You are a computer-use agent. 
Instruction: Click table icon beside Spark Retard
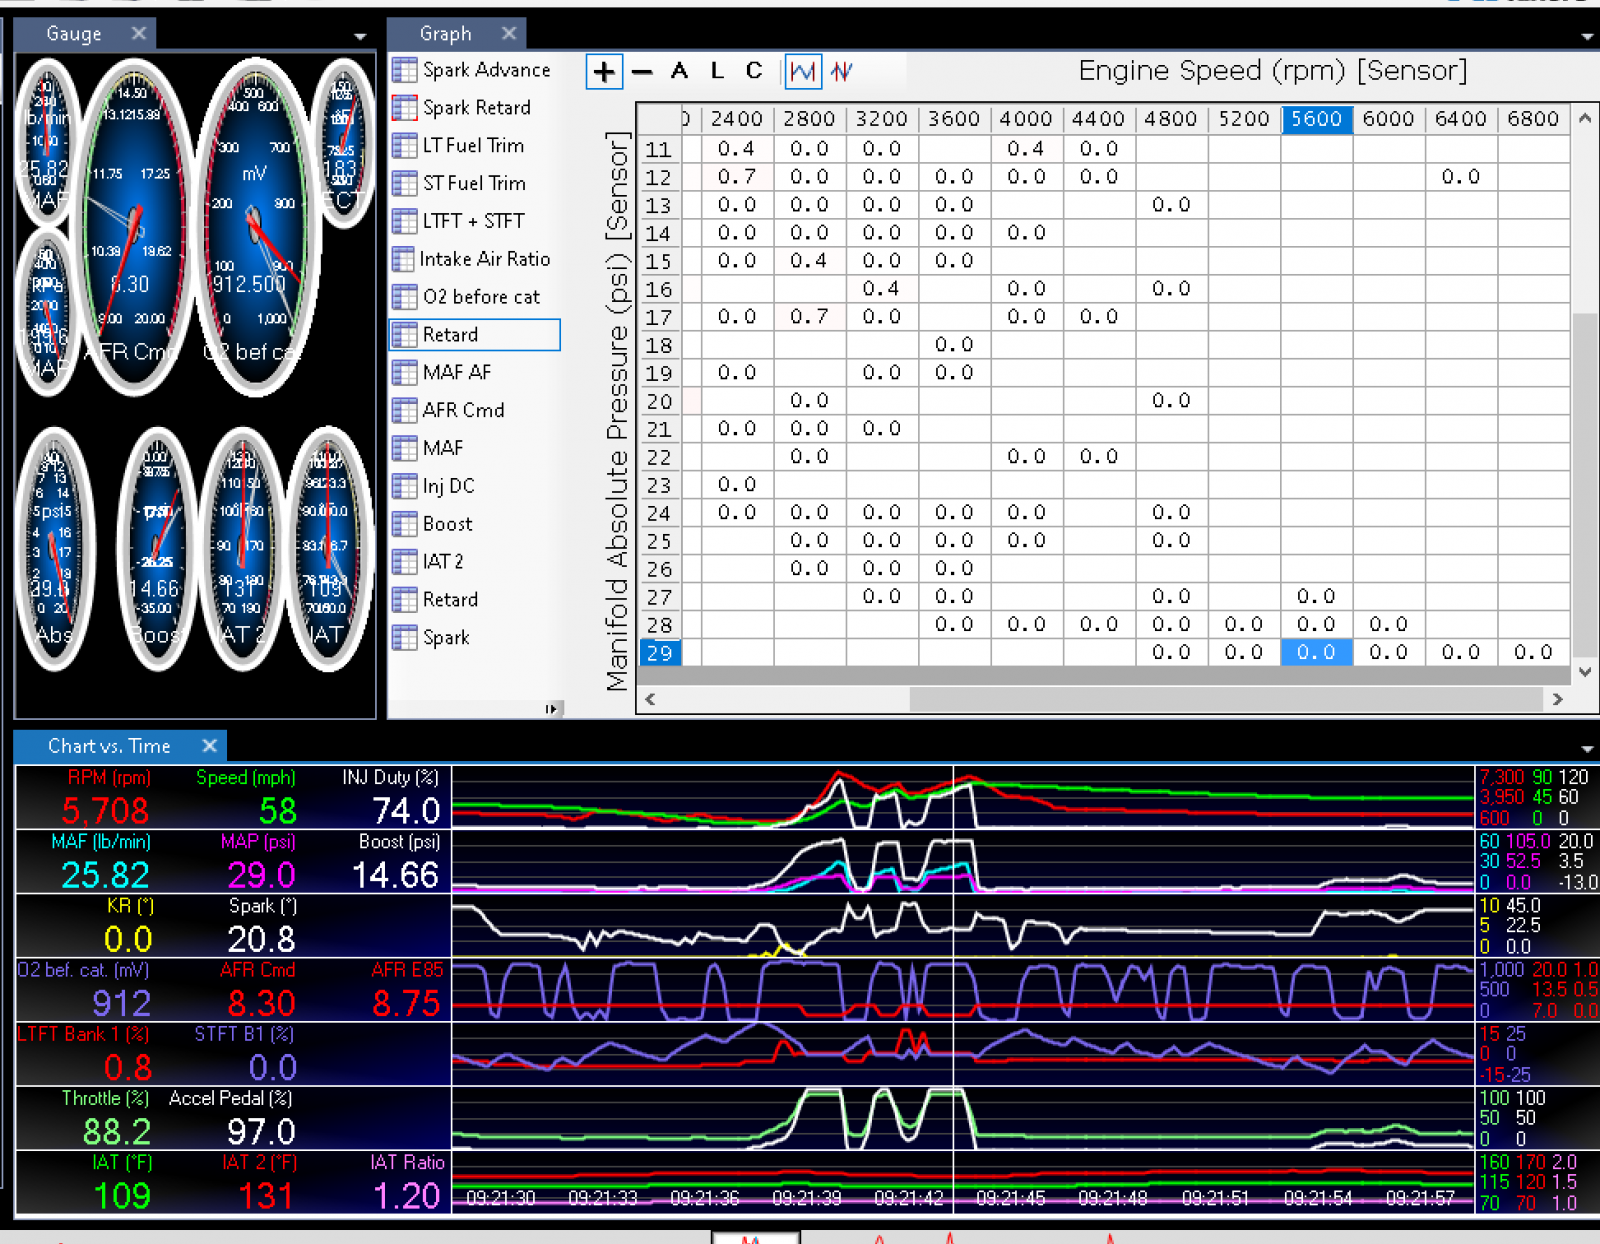tap(405, 108)
